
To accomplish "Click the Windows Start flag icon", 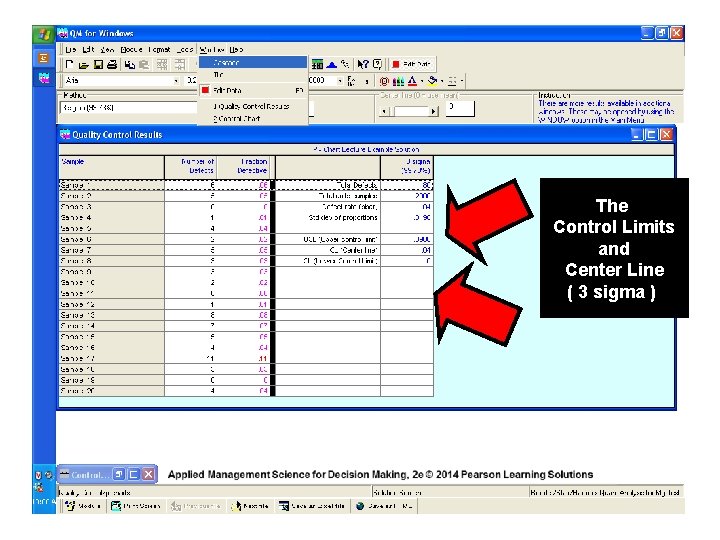I will pos(44,34).
